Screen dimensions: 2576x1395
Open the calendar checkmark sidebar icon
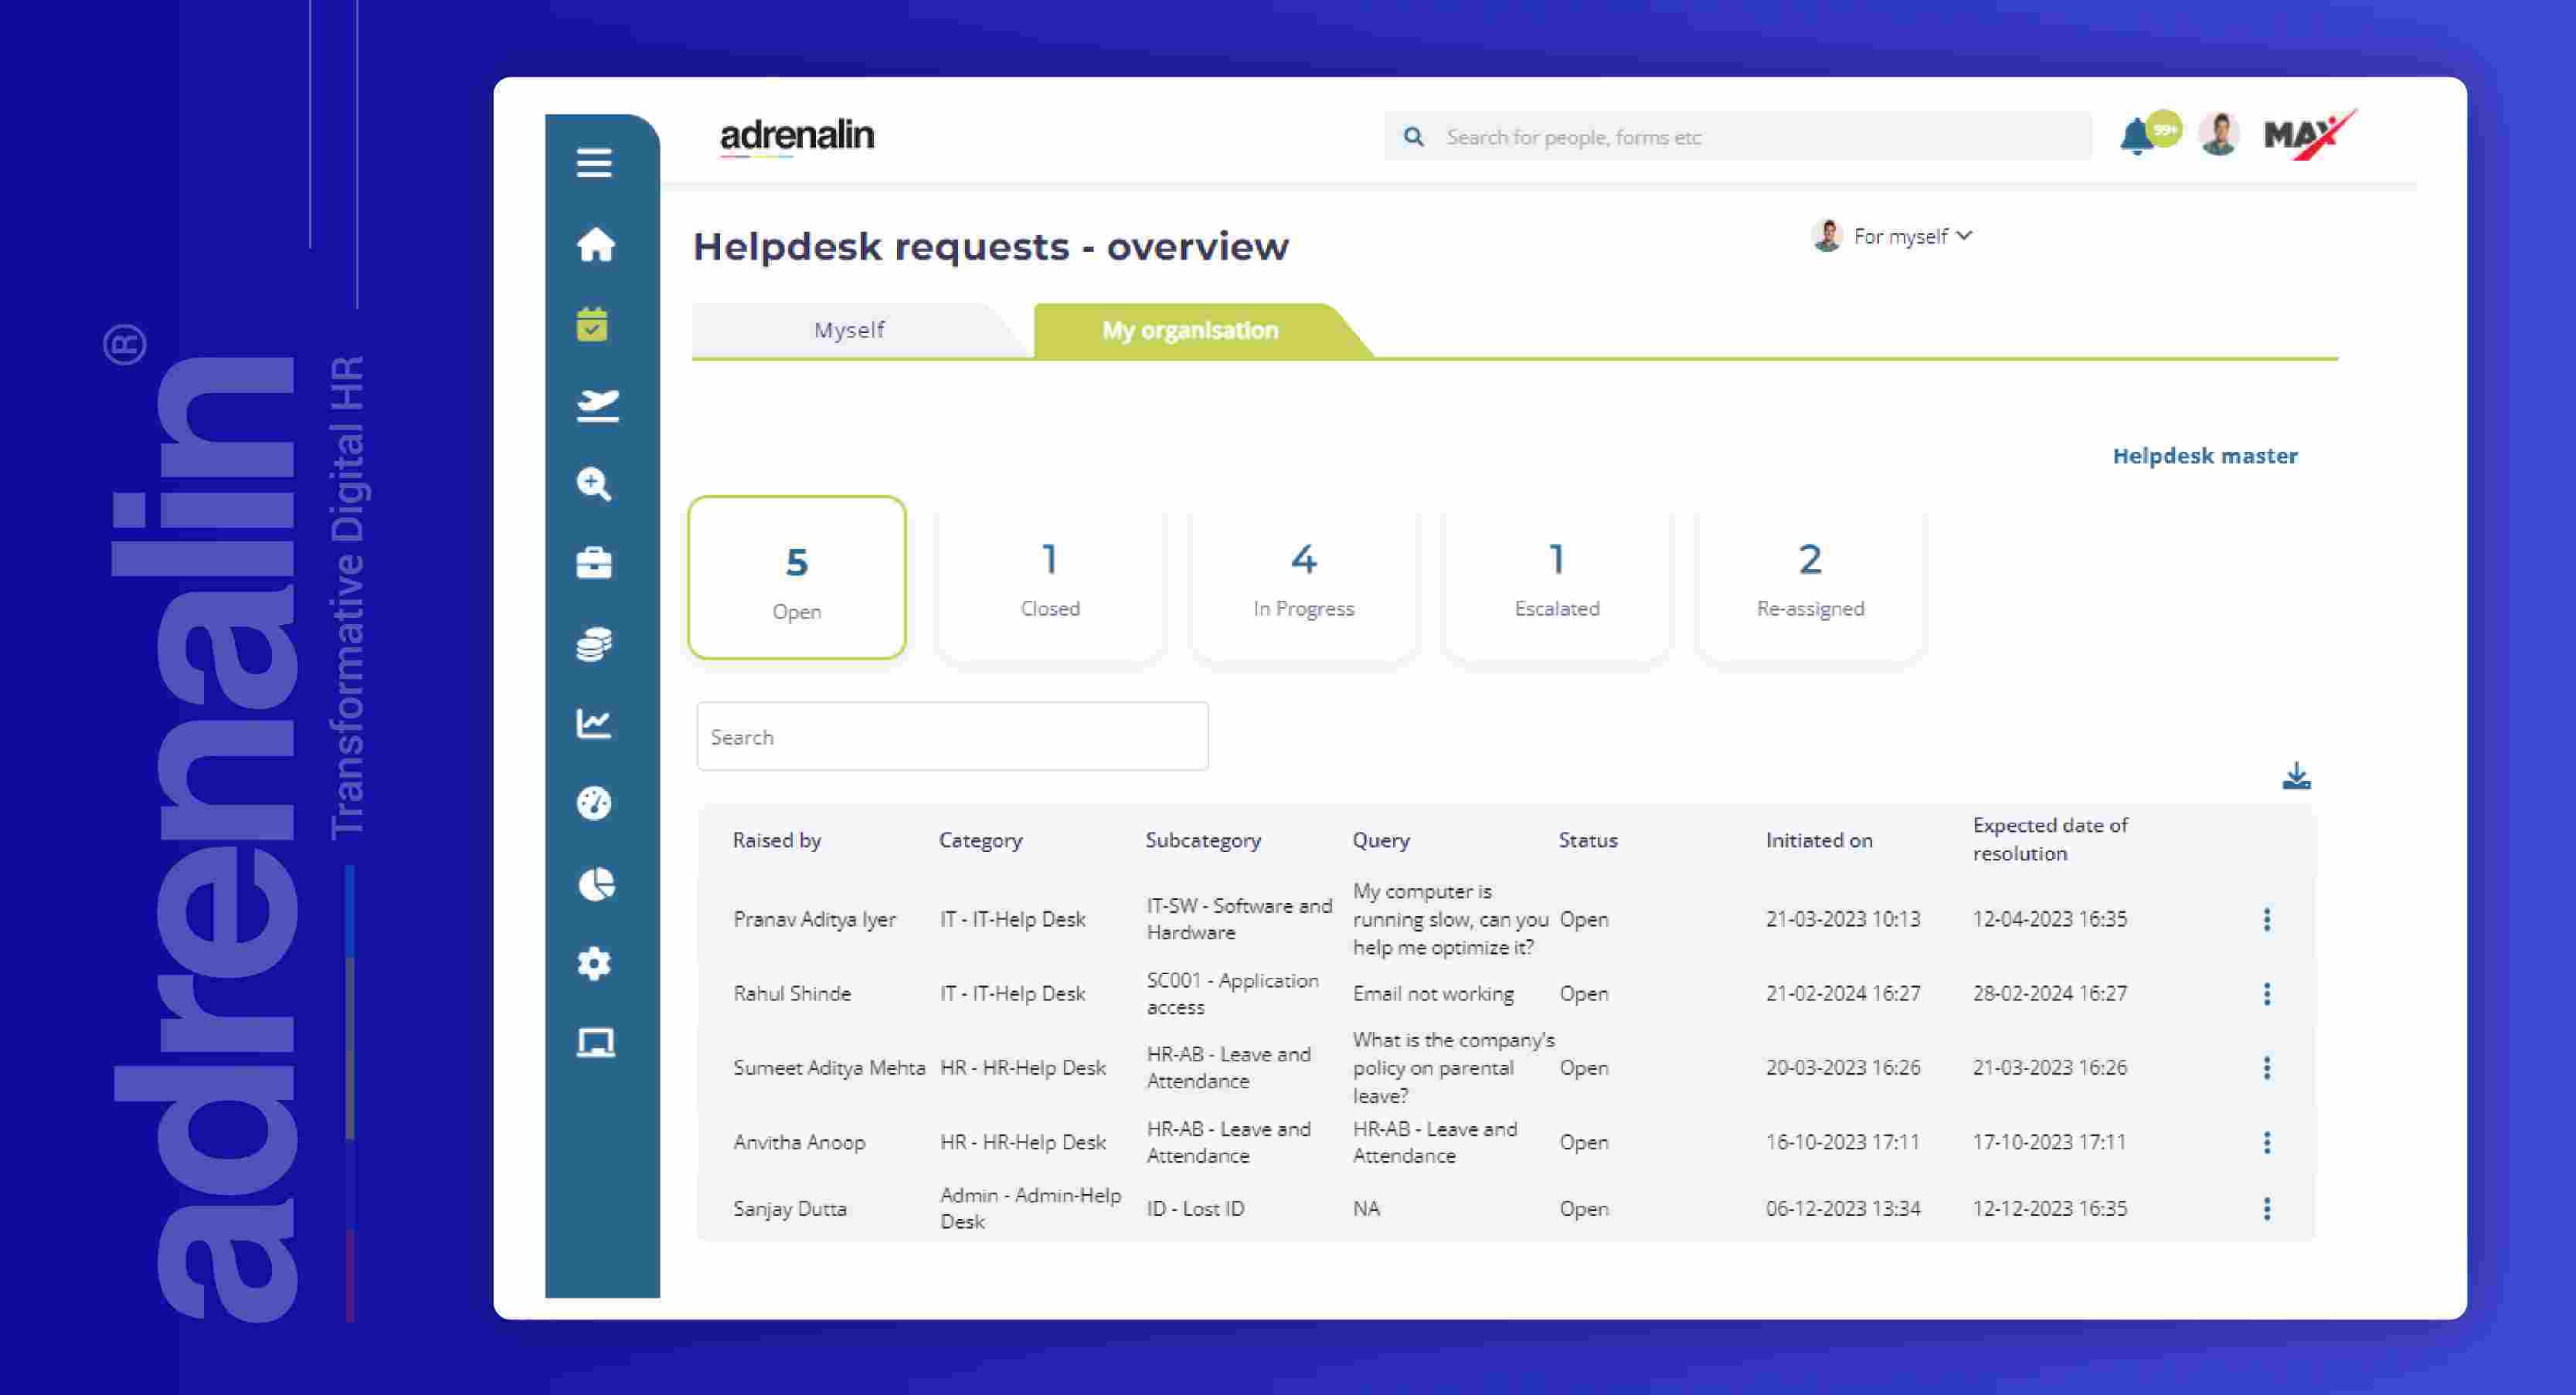592,324
